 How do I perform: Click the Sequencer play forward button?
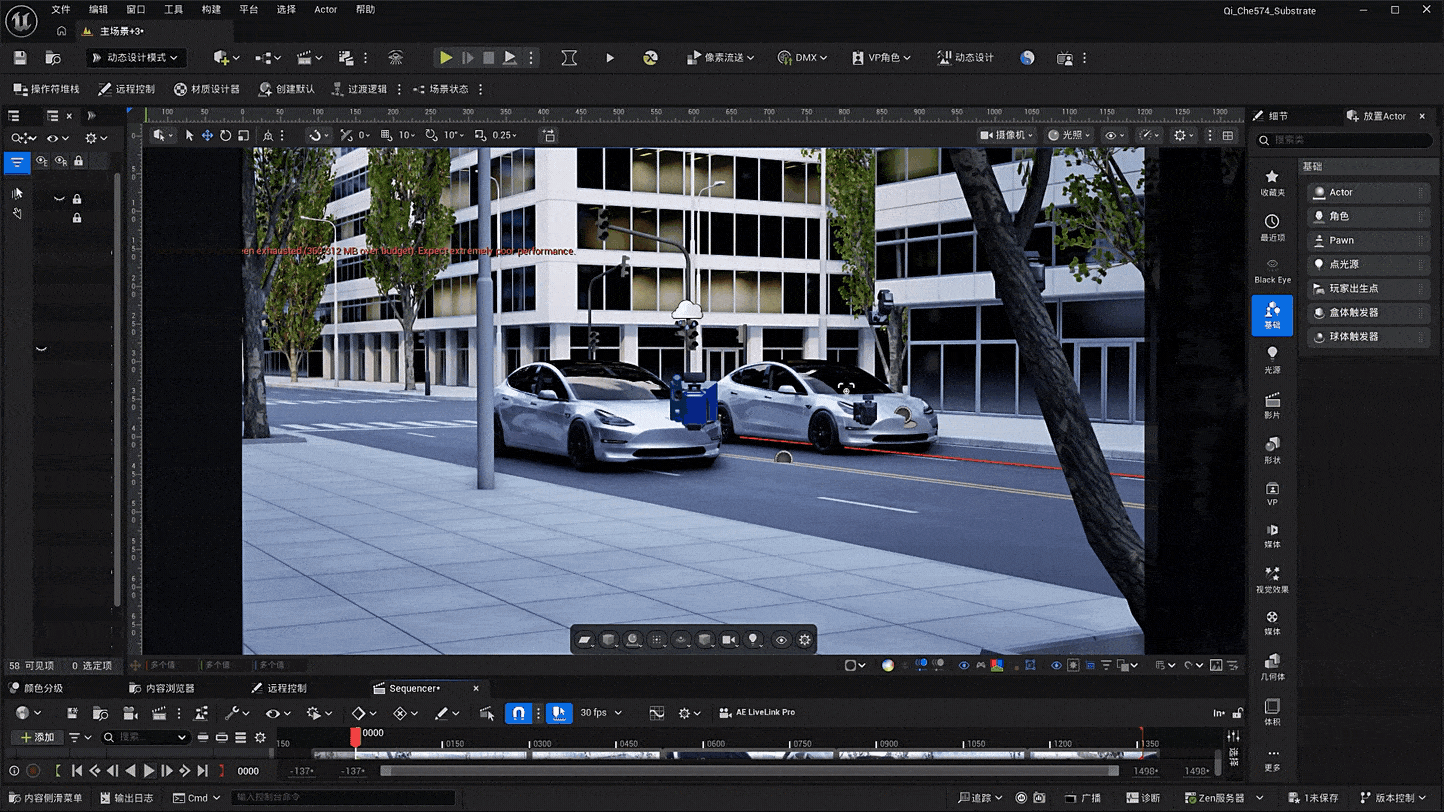149,771
